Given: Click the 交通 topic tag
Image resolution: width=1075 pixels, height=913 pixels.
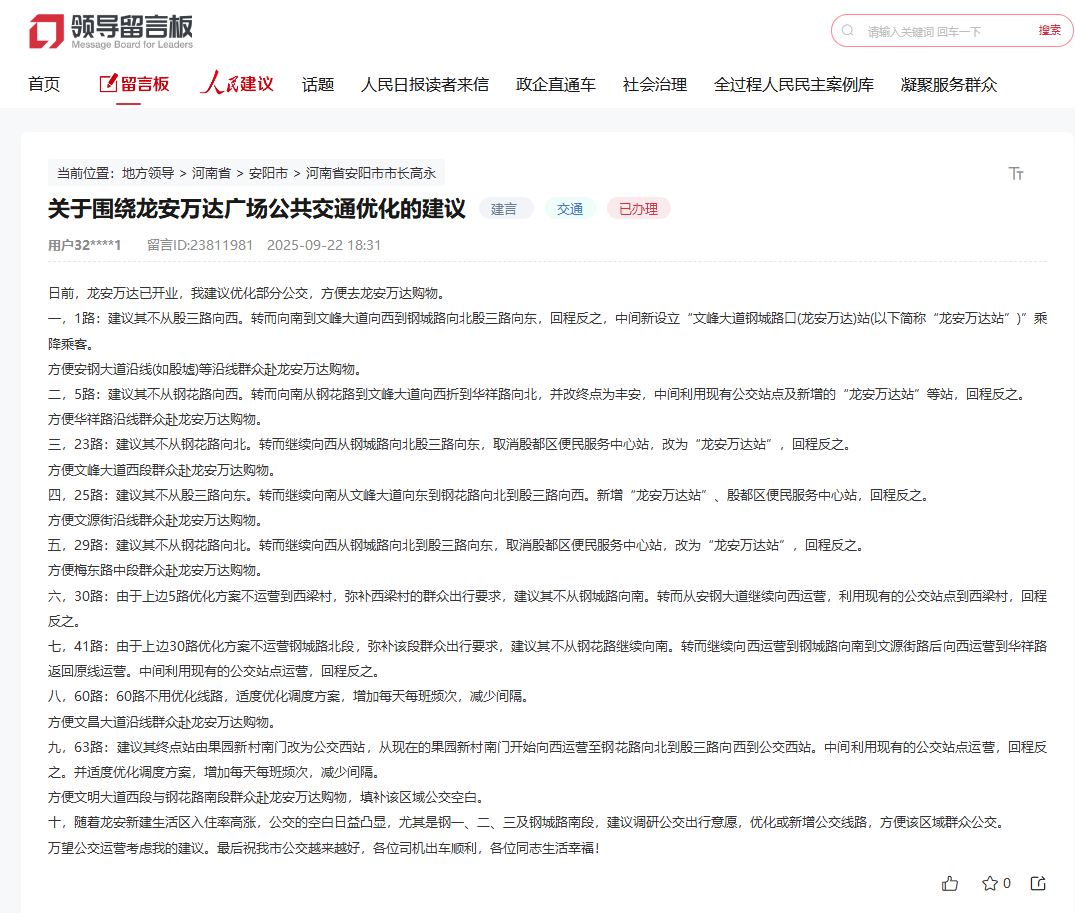Looking at the screenshot, I should 570,209.
